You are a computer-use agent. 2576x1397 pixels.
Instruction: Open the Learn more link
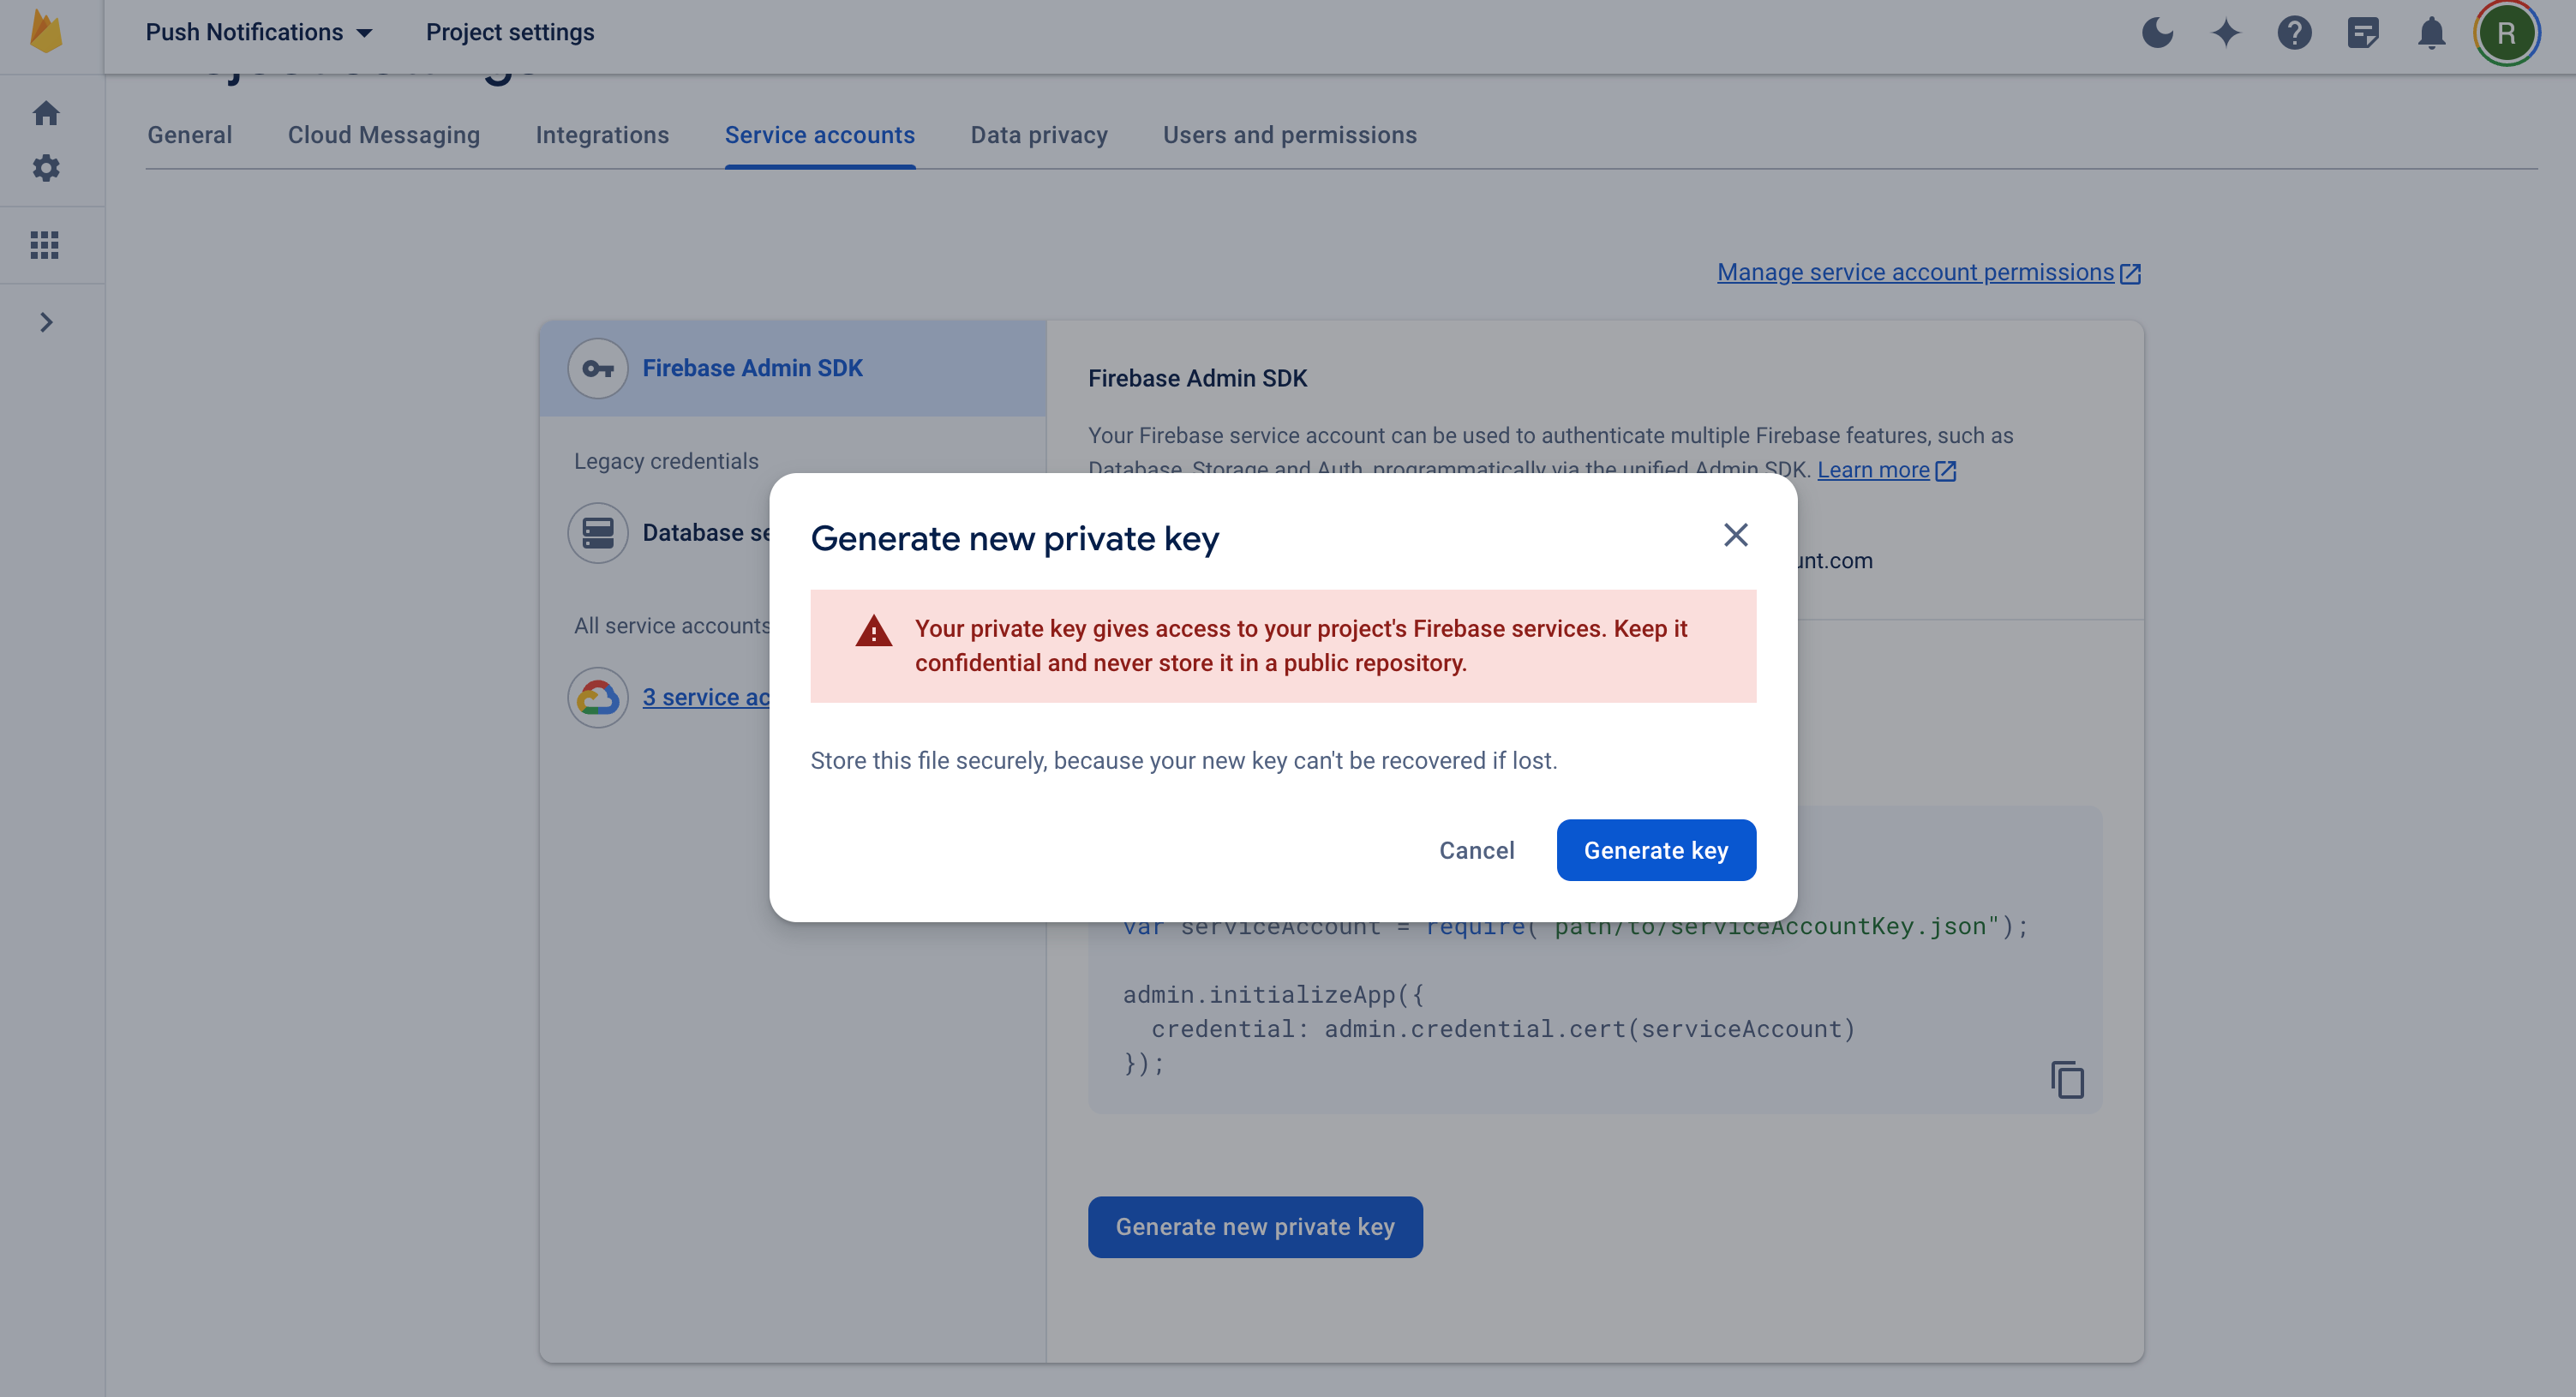(x=1886, y=470)
